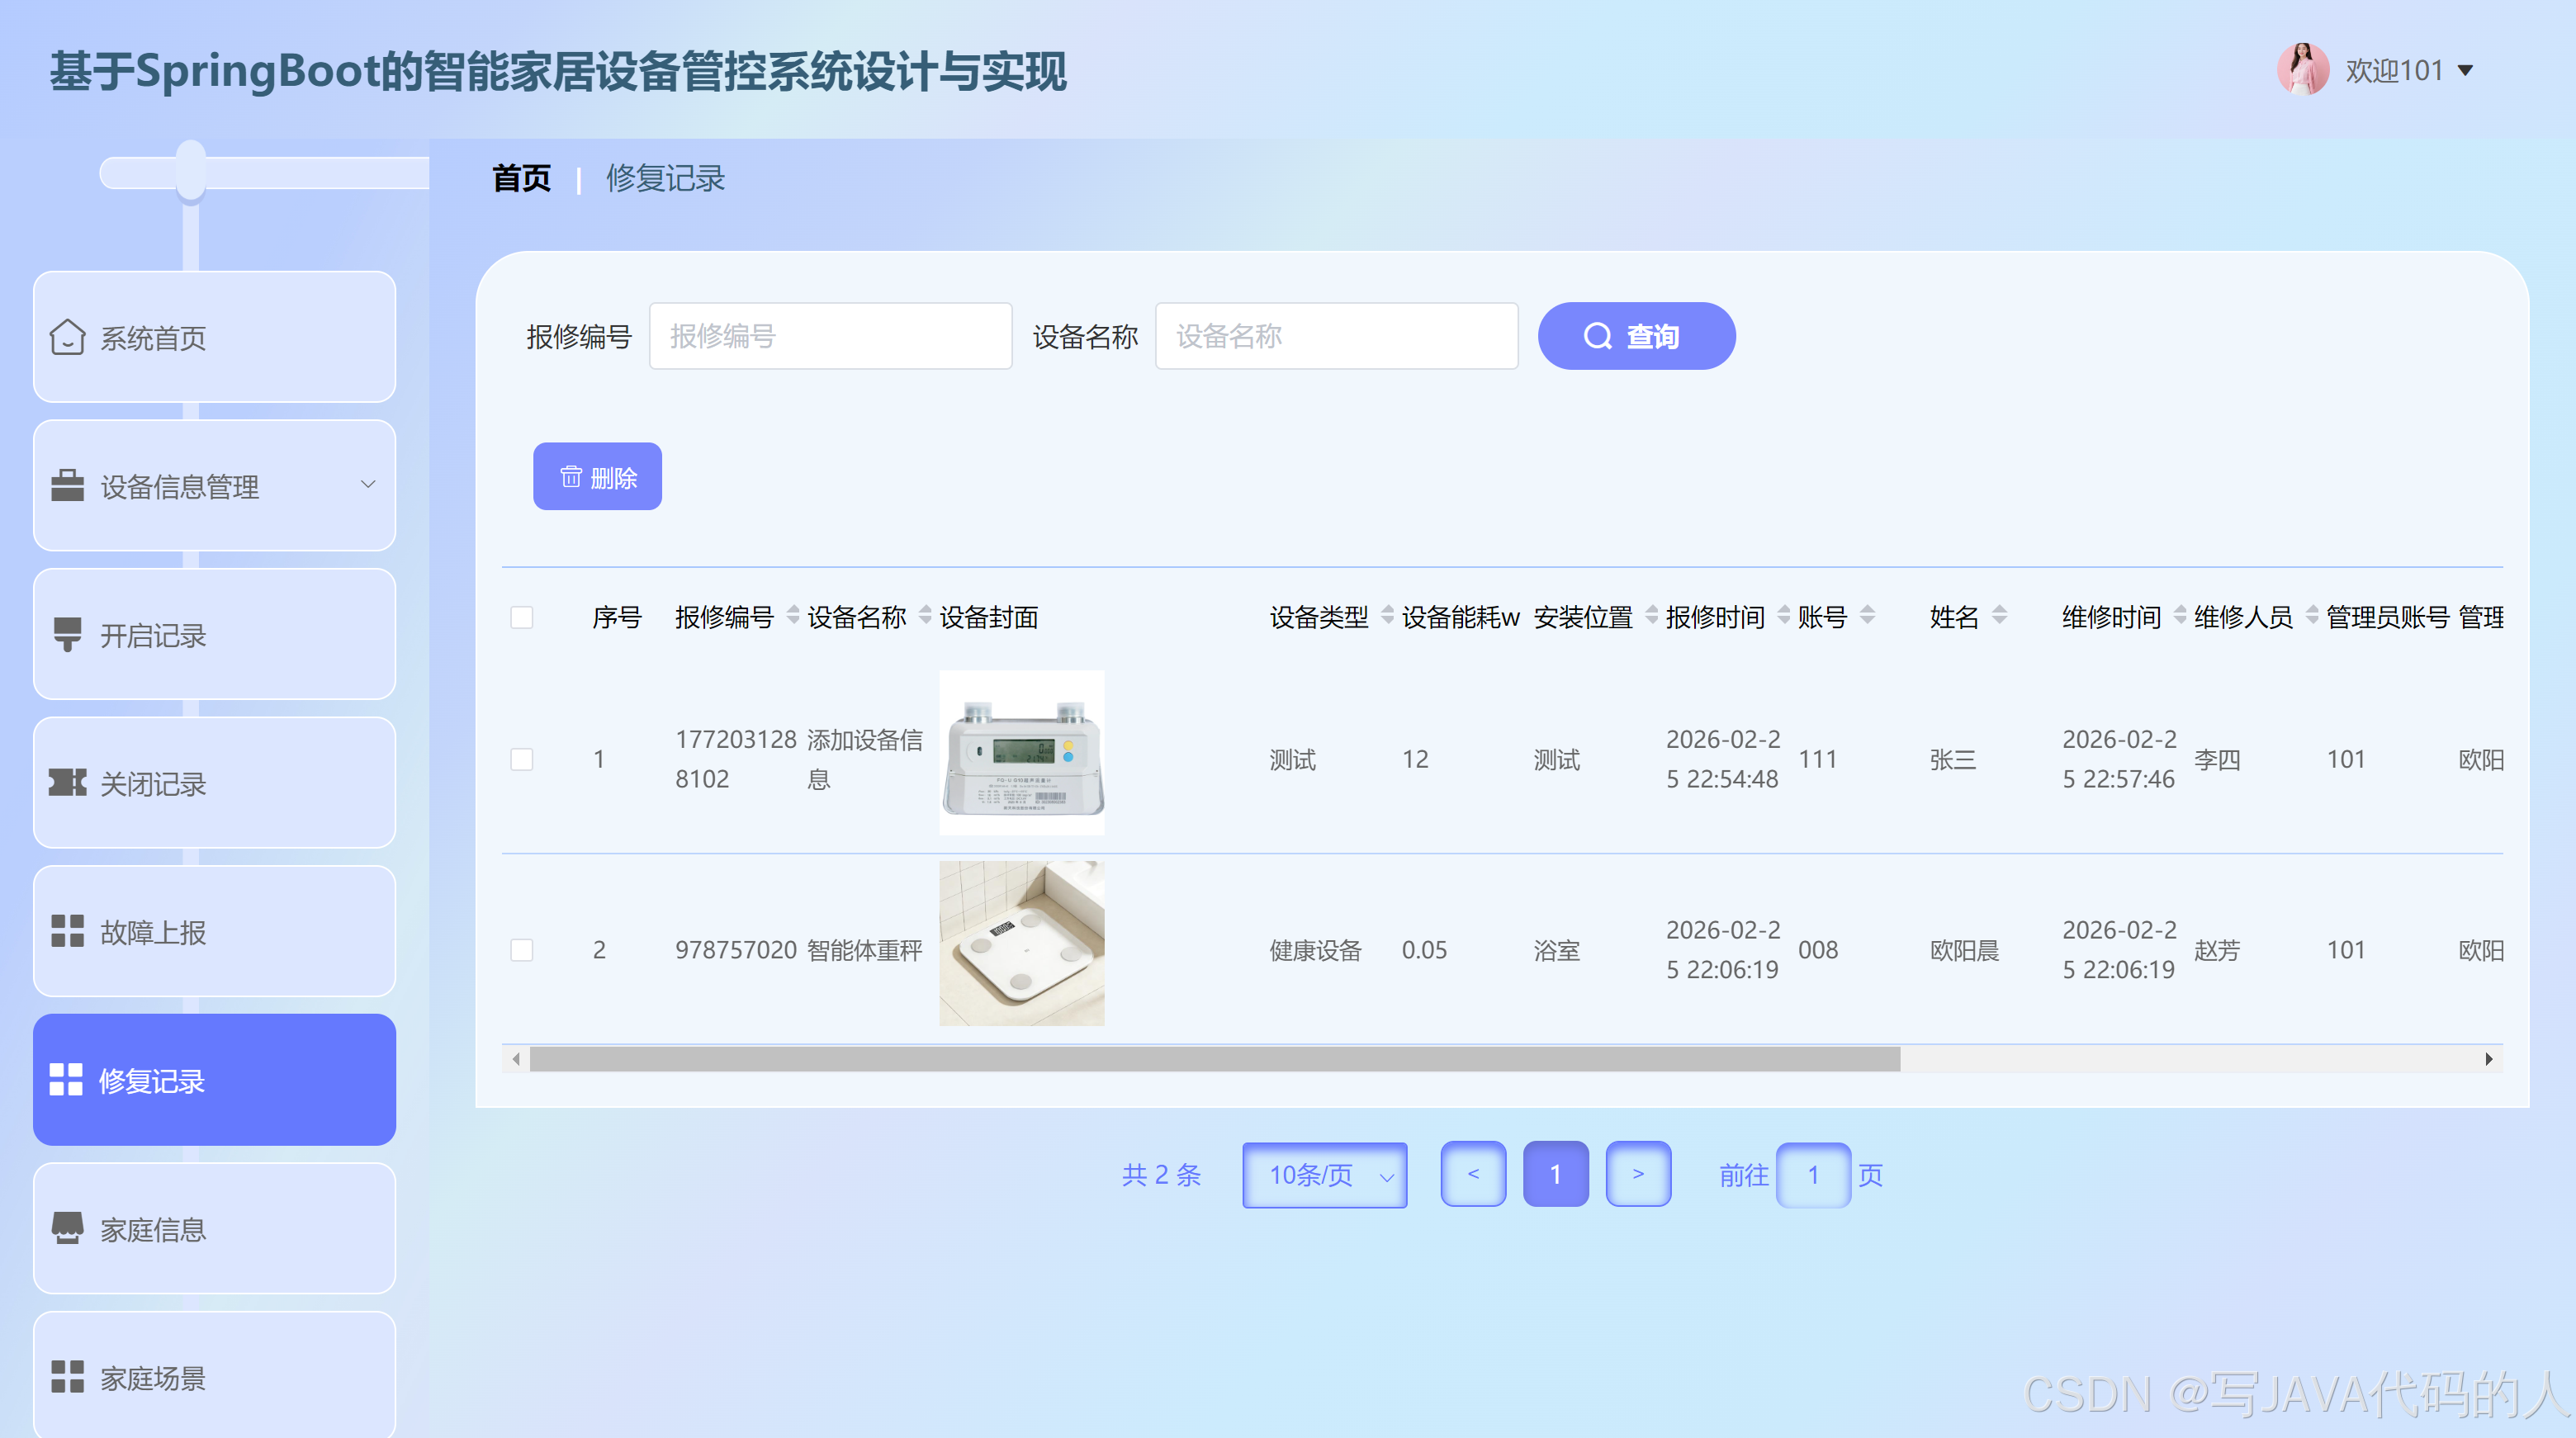Screen dimensions: 2576x1438
Task: Check the row 1 checkbox for 添加设备信息
Action: pos(521,759)
